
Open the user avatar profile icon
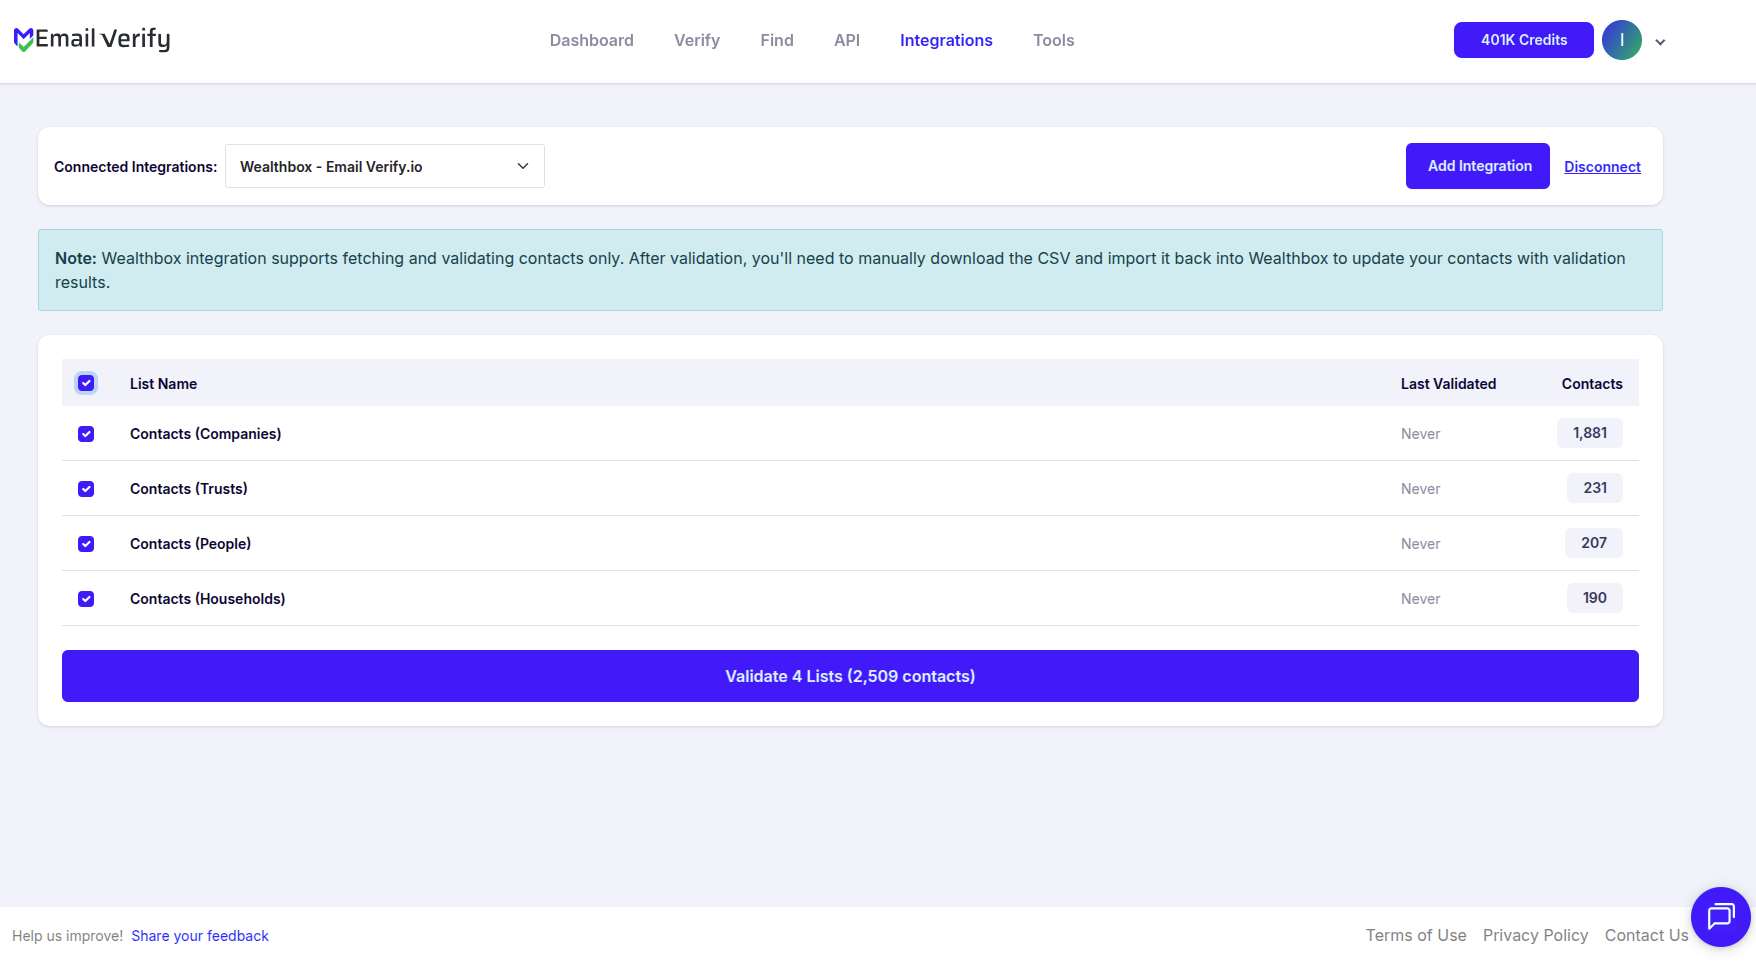[1622, 40]
